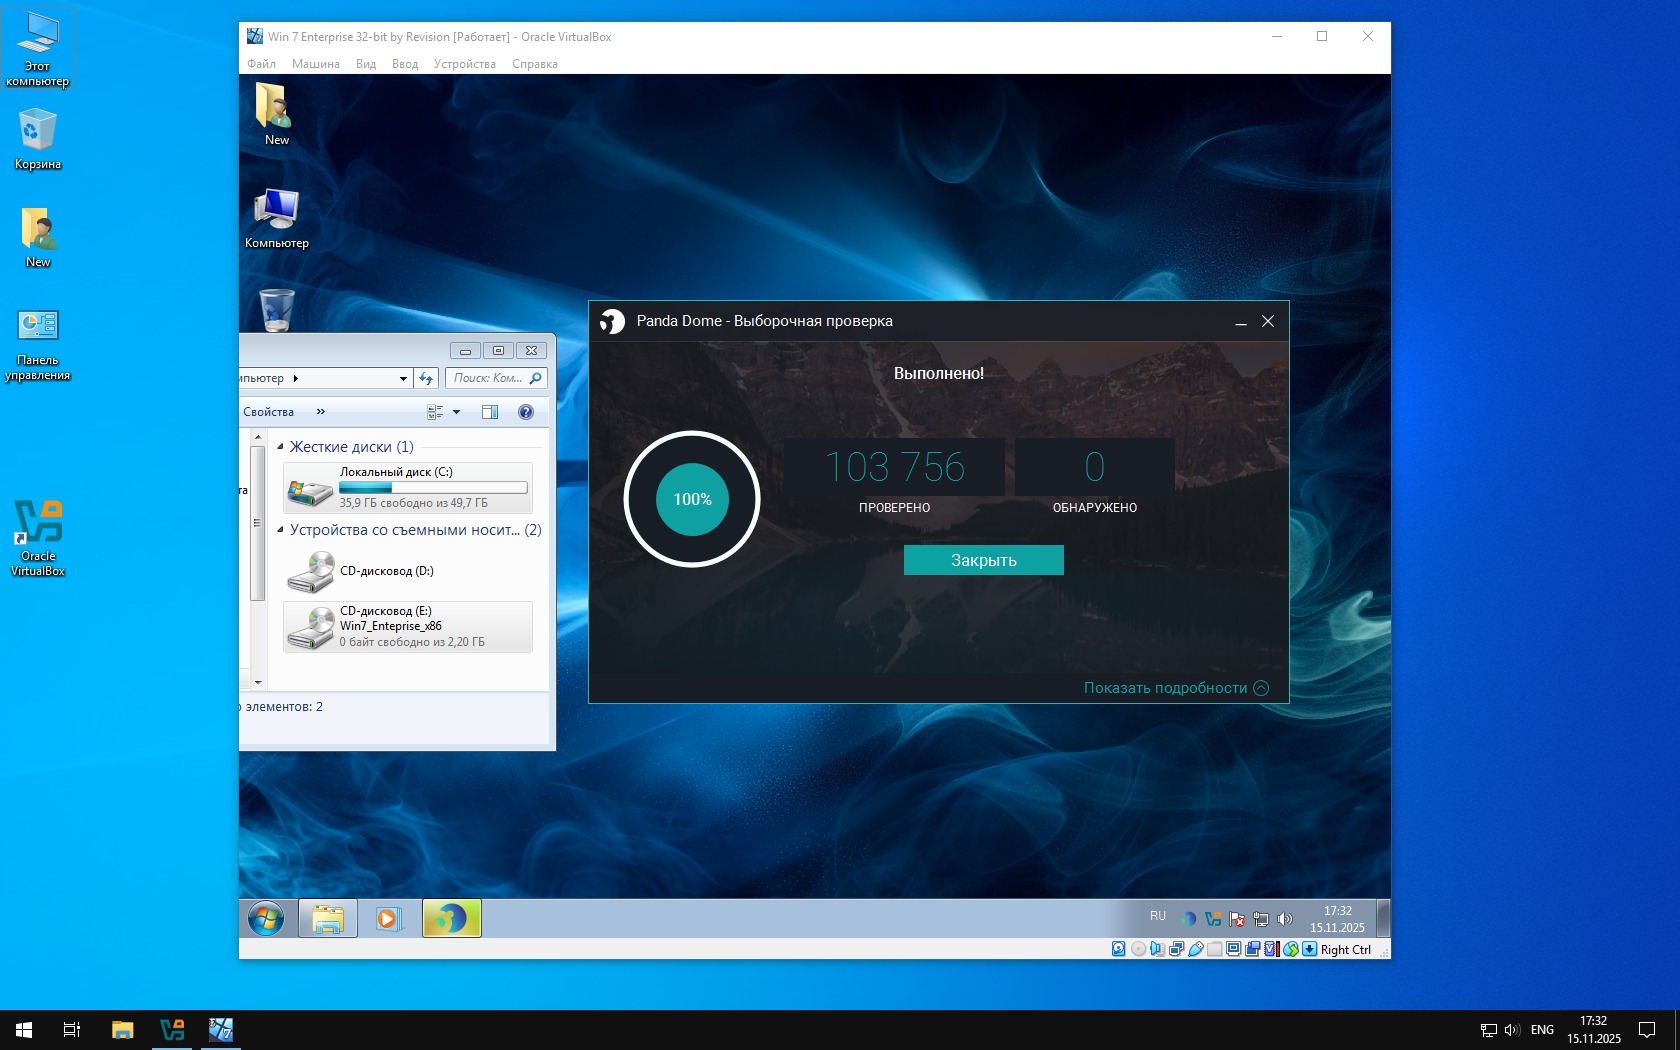
Task: Click the Windows 7 Start orb
Action: click(266, 918)
